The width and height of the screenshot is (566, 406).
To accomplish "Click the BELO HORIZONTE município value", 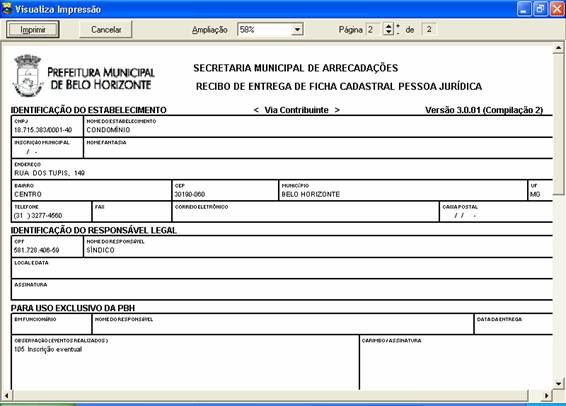I will click(x=311, y=195).
